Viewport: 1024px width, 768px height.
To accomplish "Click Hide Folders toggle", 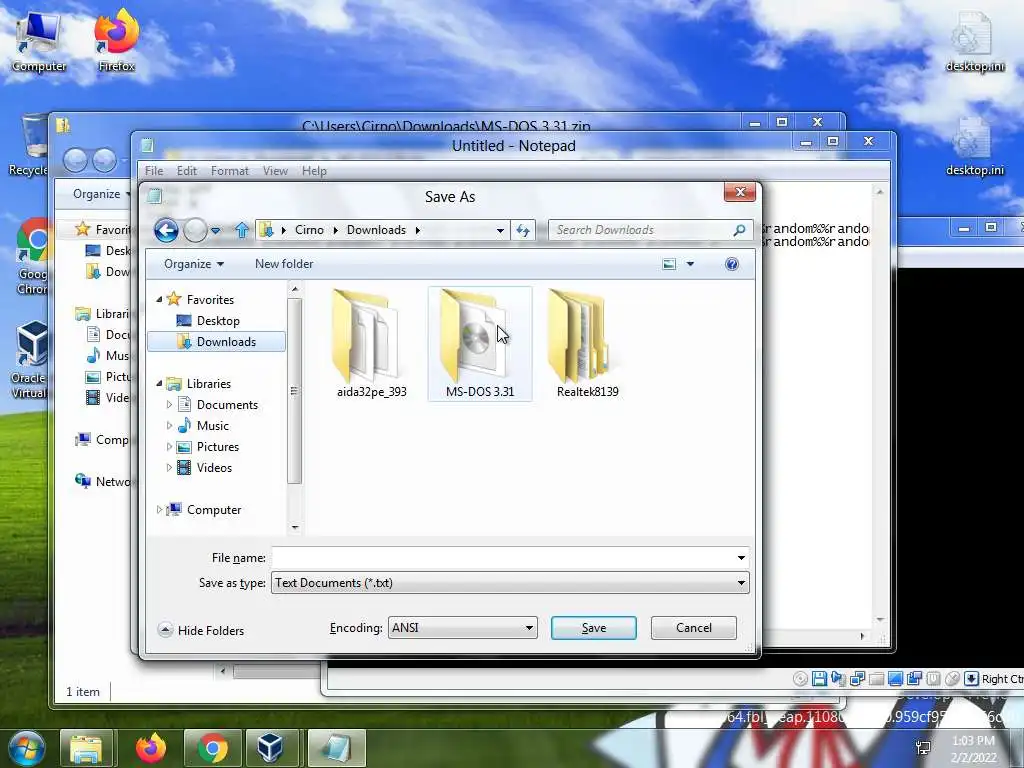I will [201, 630].
